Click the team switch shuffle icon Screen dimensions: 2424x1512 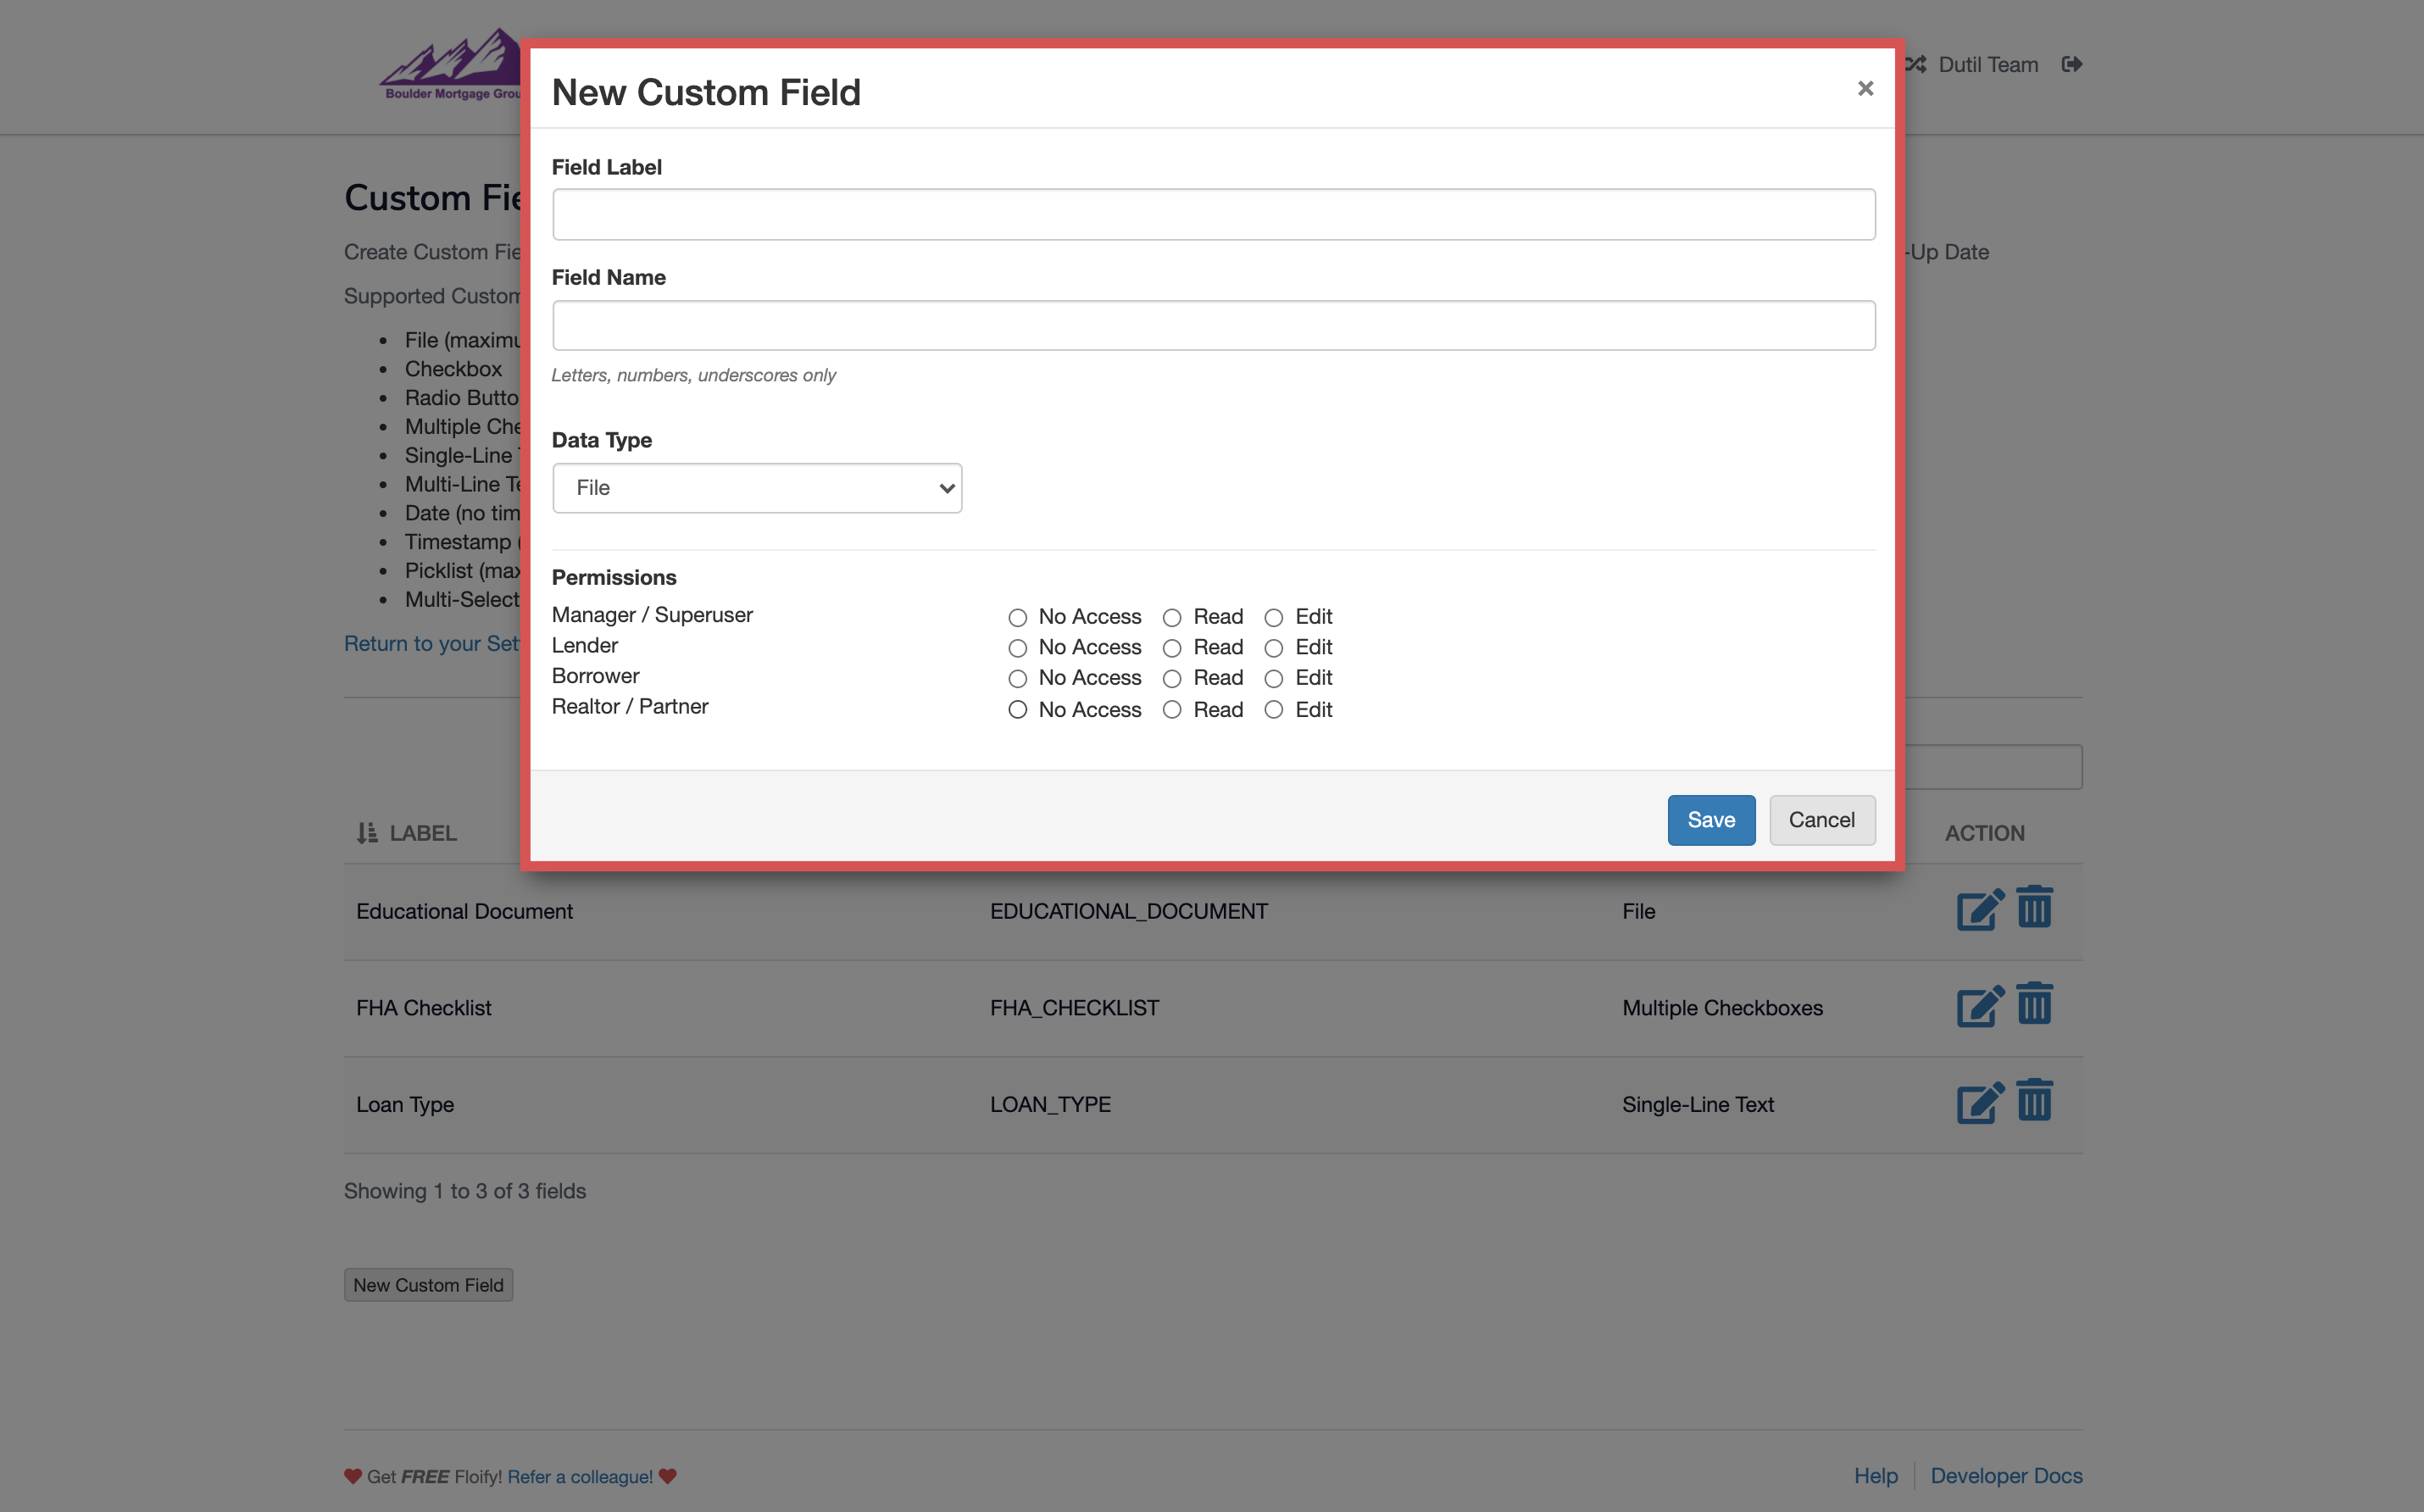coord(1915,63)
